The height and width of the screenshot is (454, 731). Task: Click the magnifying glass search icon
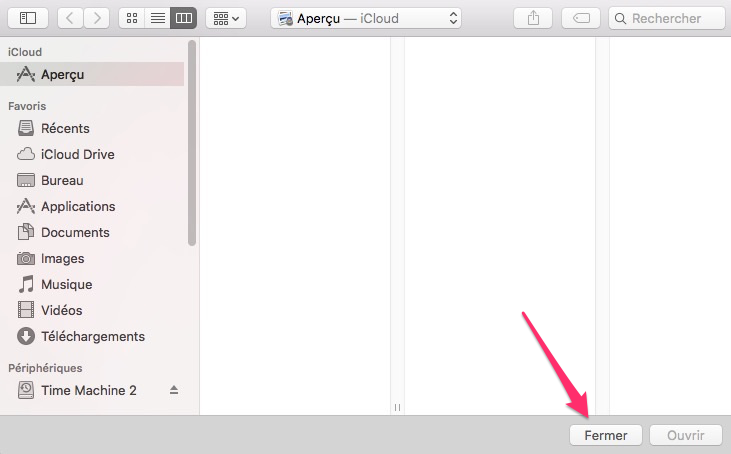[x=620, y=19]
